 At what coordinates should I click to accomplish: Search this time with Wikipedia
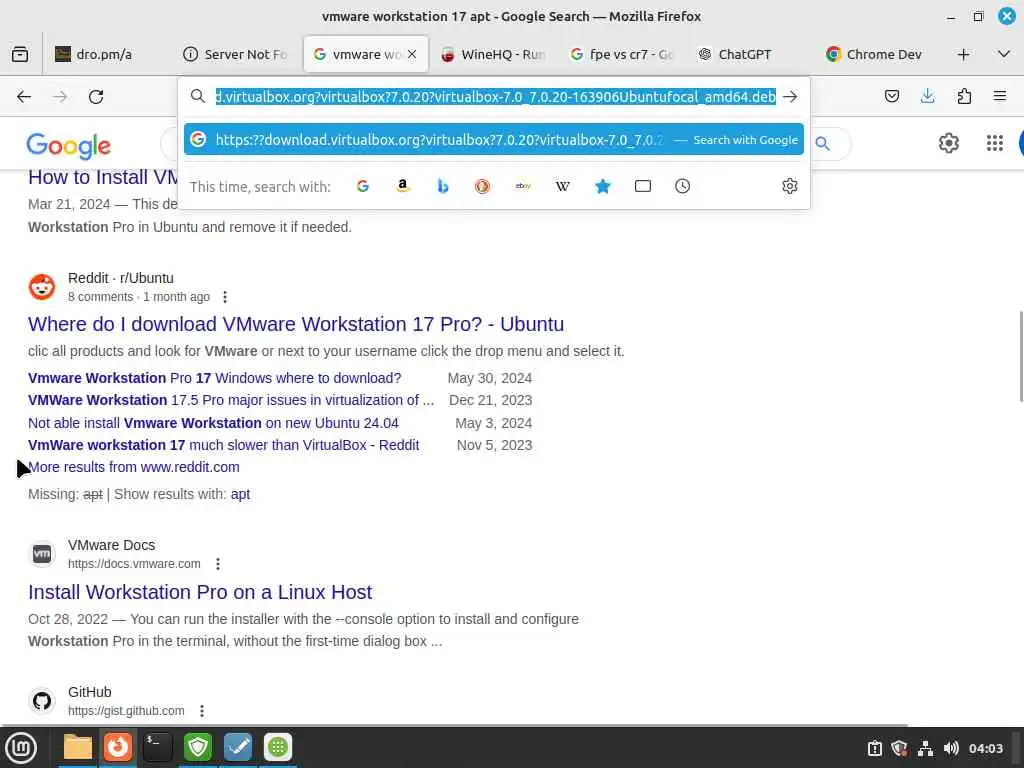pos(562,186)
